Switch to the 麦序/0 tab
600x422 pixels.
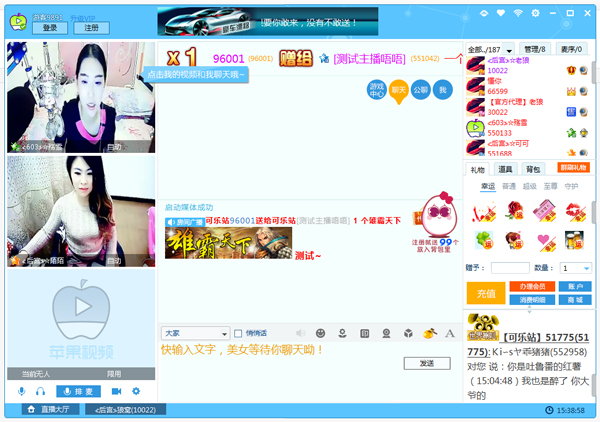(x=571, y=49)
